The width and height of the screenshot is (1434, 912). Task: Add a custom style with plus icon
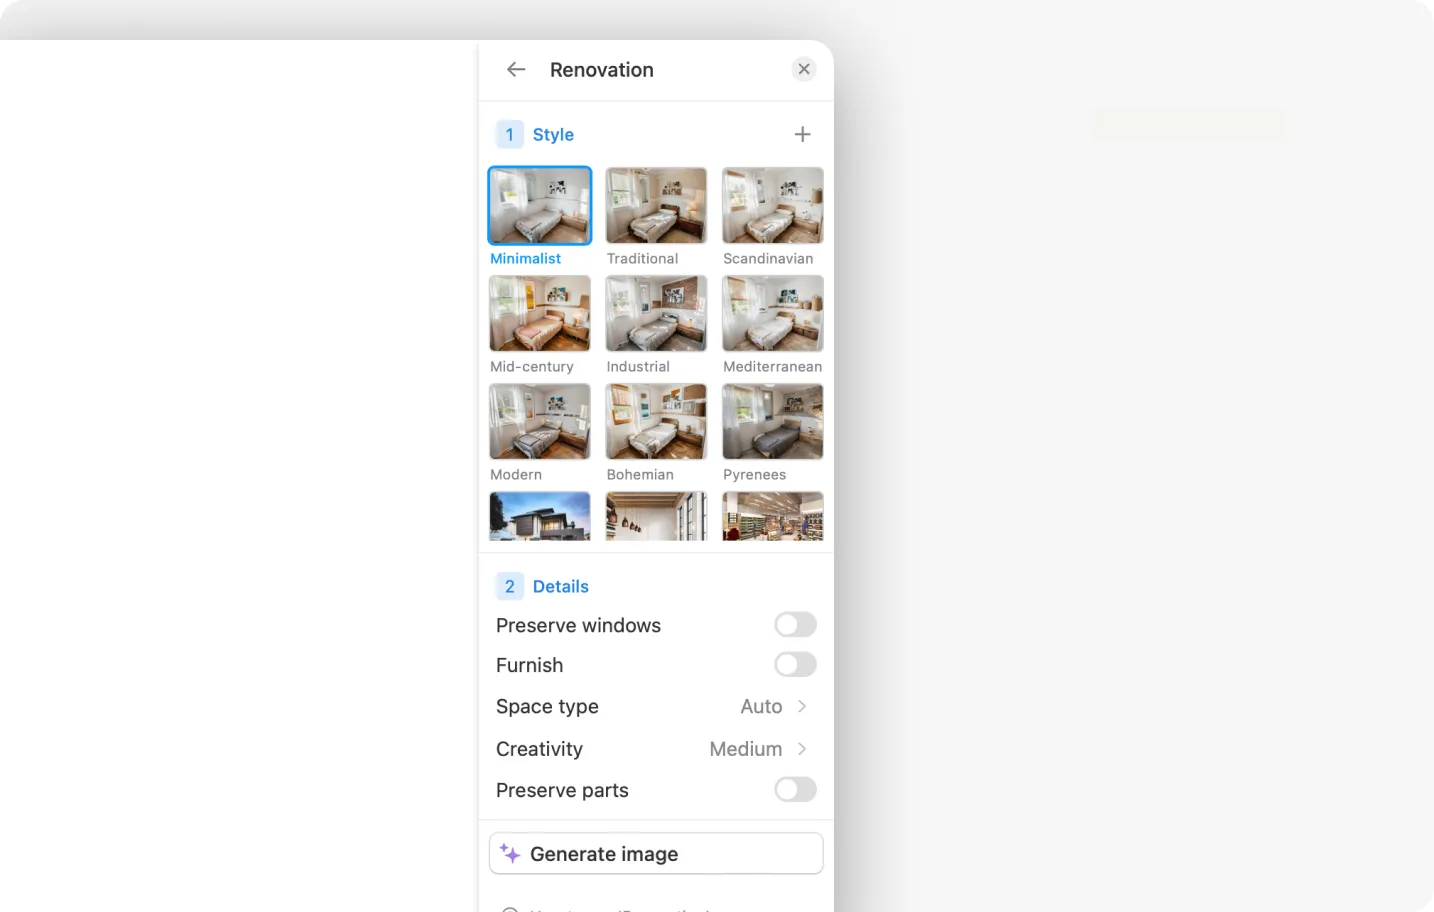802,134
